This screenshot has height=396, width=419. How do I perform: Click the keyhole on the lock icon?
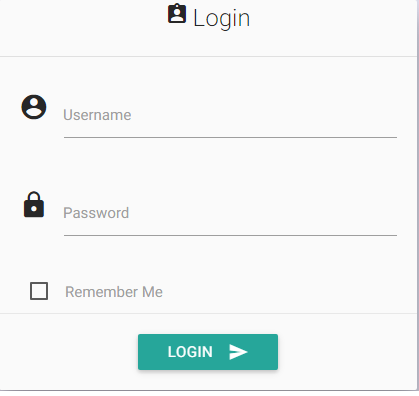pos(34,209)
